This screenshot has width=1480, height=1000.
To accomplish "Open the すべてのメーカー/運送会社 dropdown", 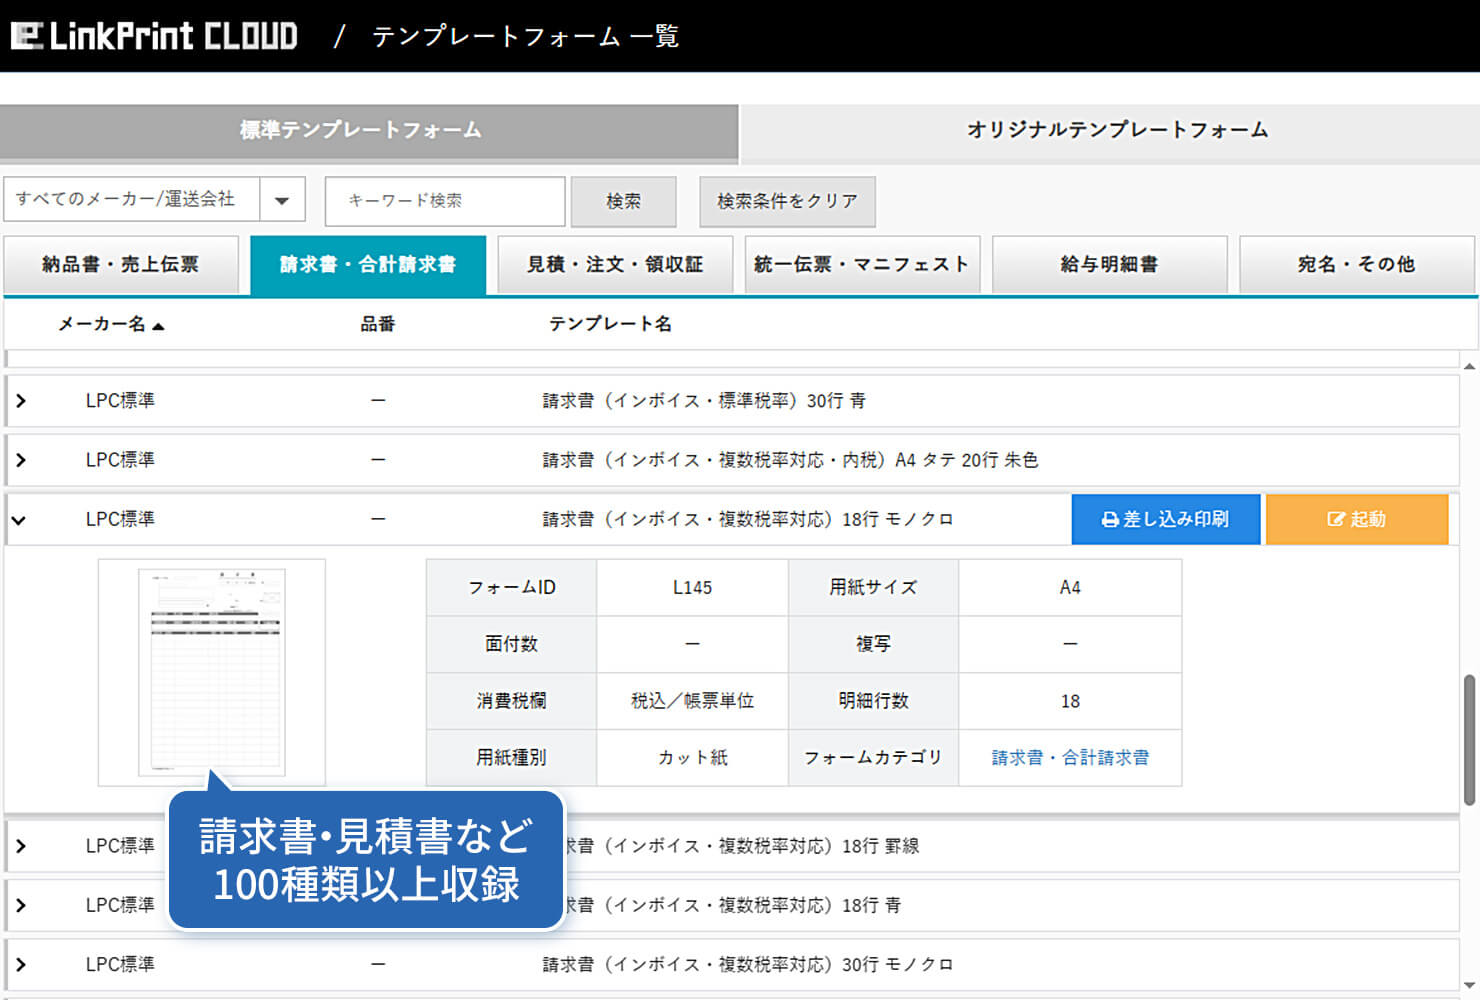I will pyautogui.click(x=283, y=200).
